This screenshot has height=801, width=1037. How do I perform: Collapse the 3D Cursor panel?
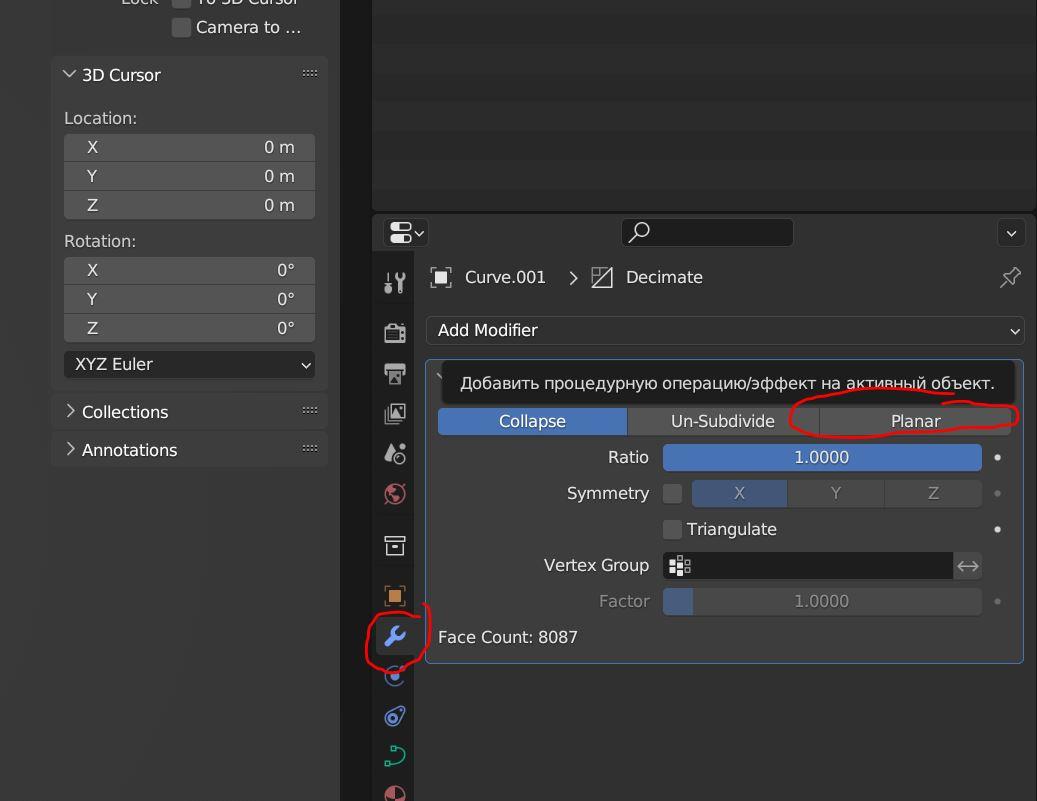(69, 74)
